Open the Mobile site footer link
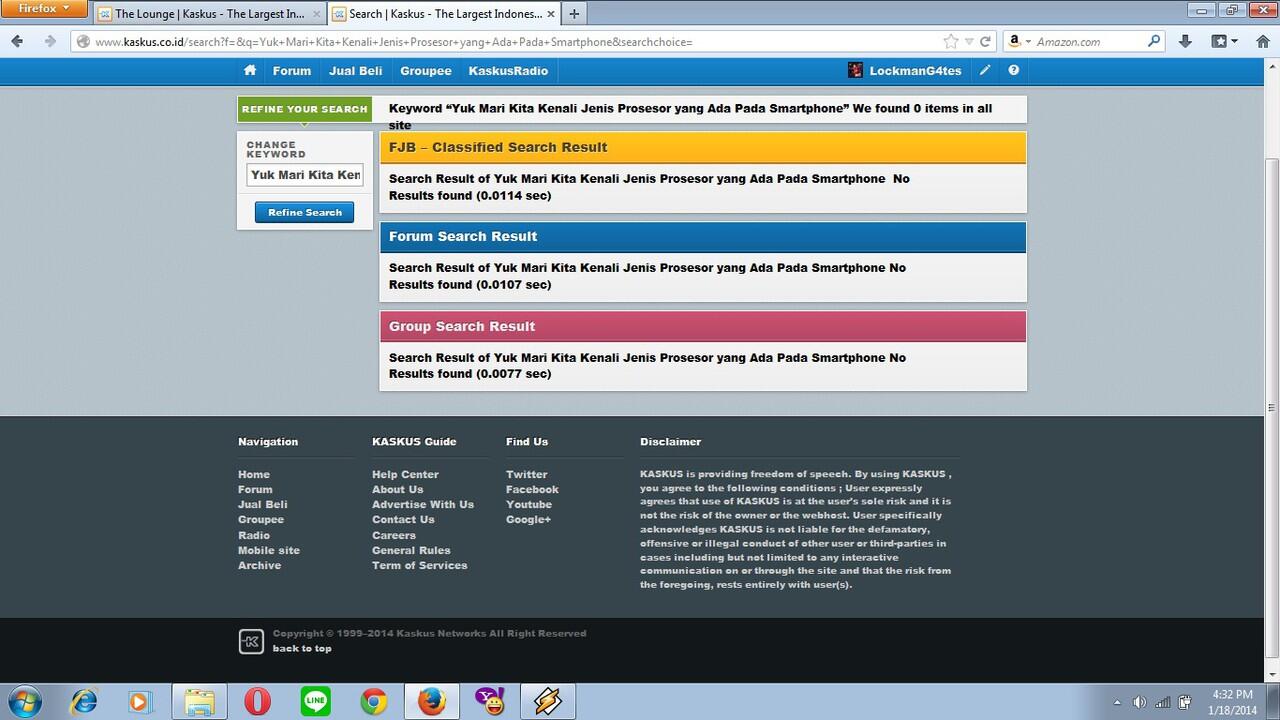1280x720 pixels. [x=269, y=550]
